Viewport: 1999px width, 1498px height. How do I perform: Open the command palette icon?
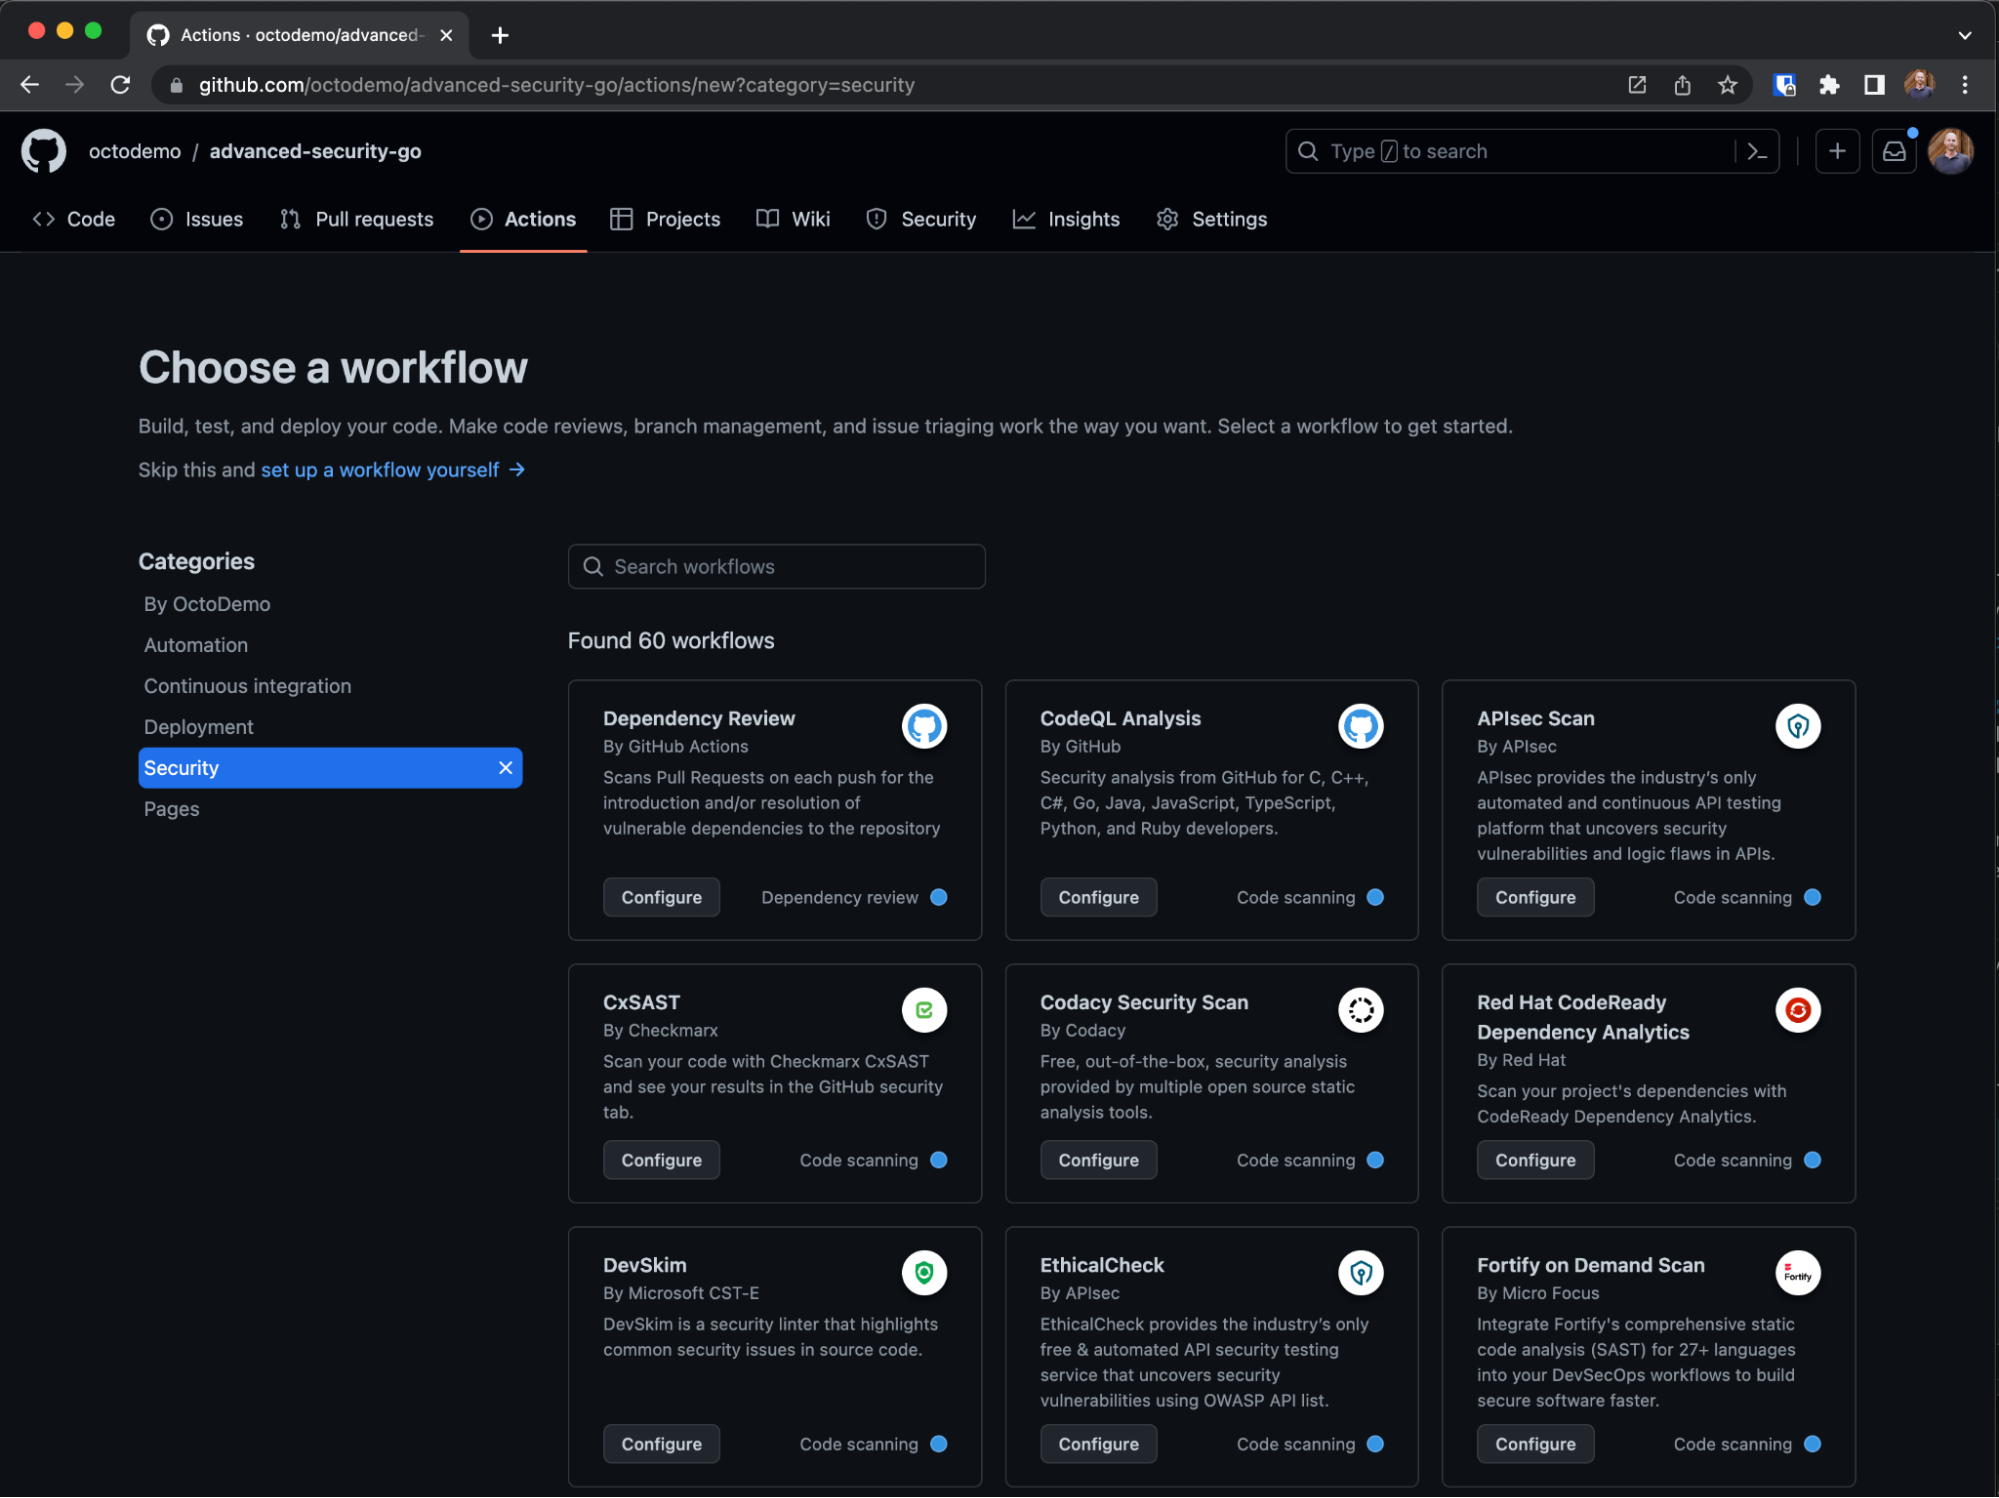tap(1756, 151)
